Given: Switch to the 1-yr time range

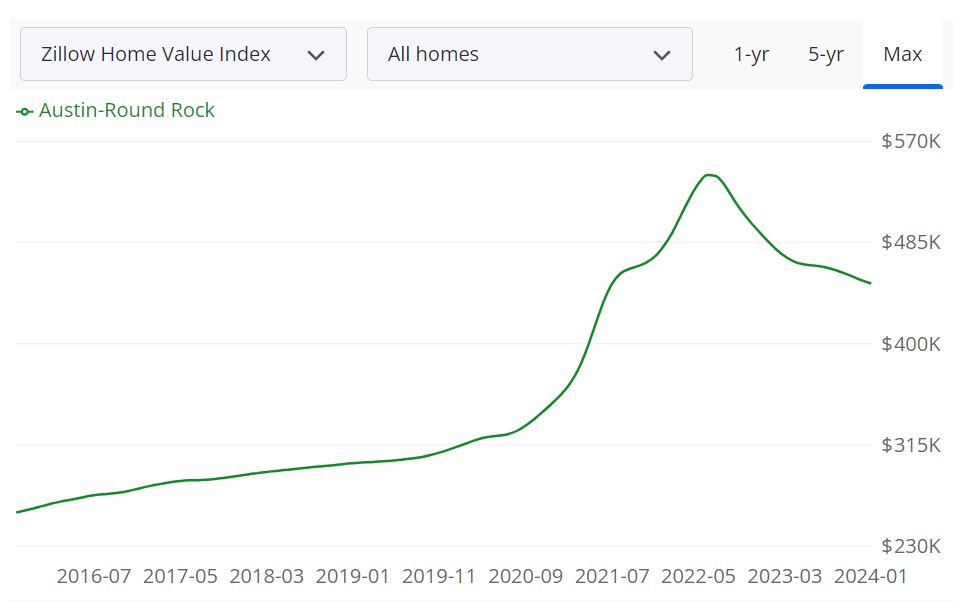Looking at the screenshot, I should (x=751, y=55).
